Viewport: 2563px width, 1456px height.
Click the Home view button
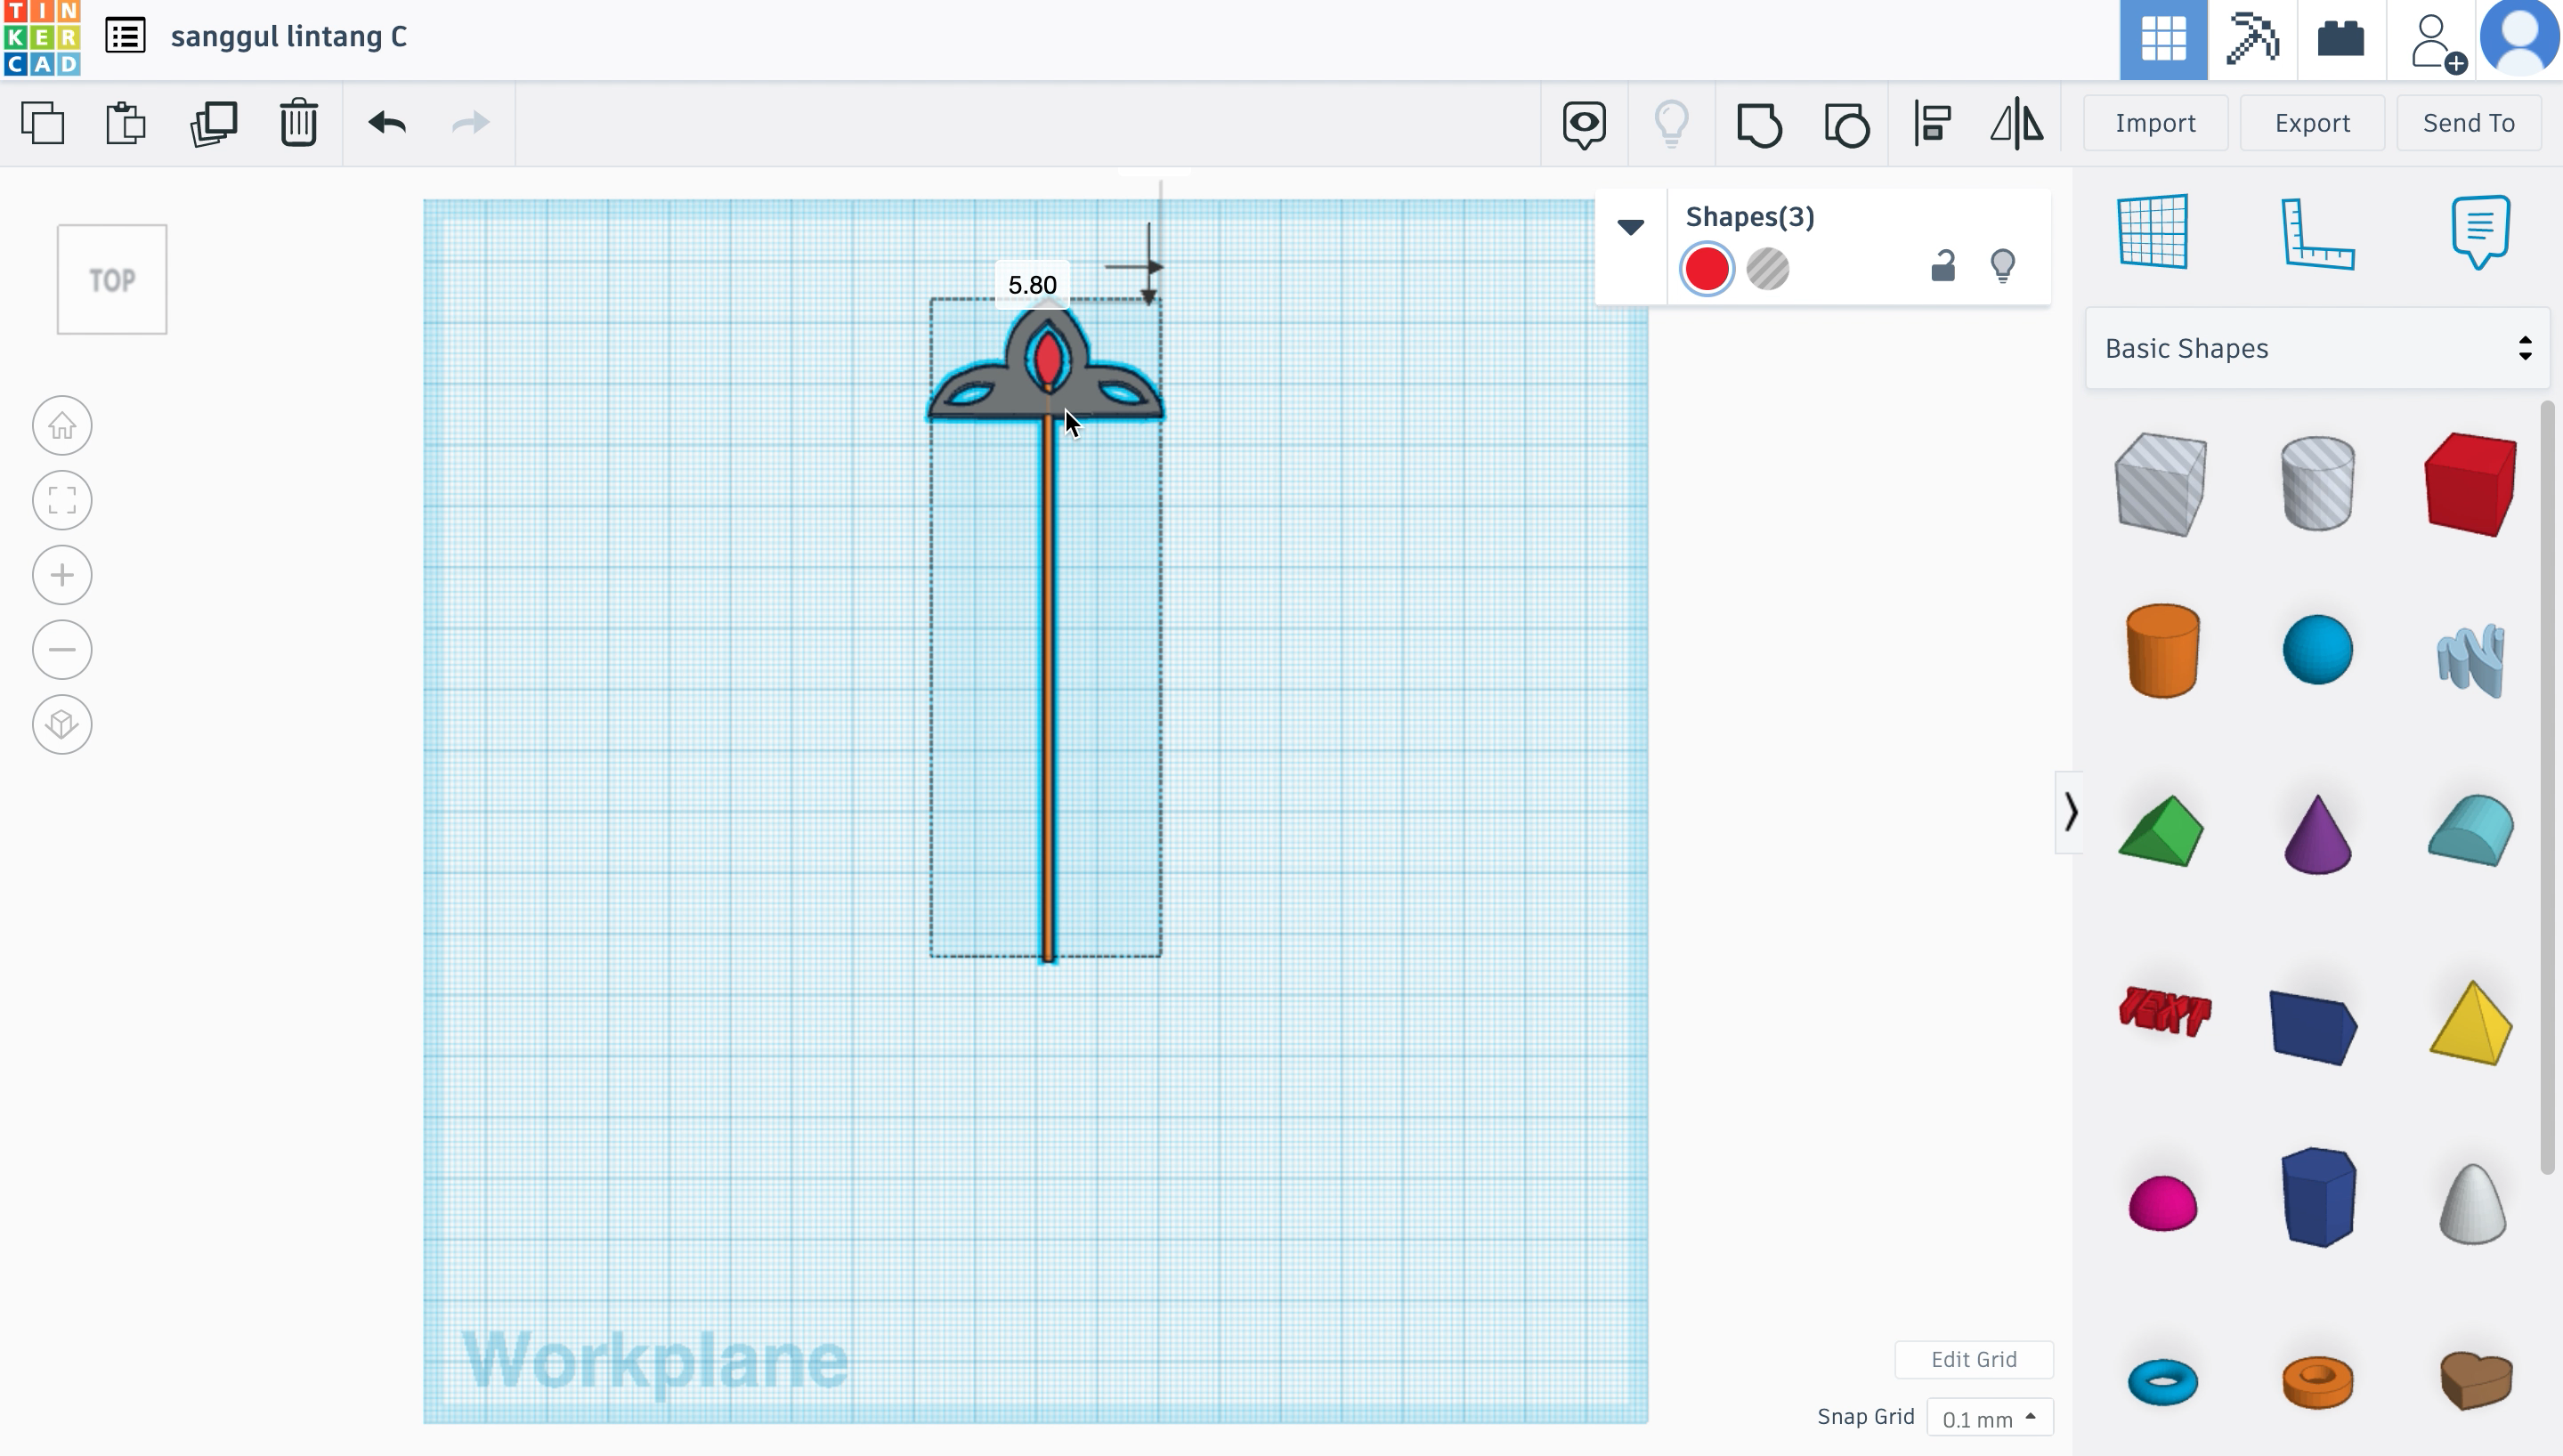pyautogui.click(x=62, y=426)
